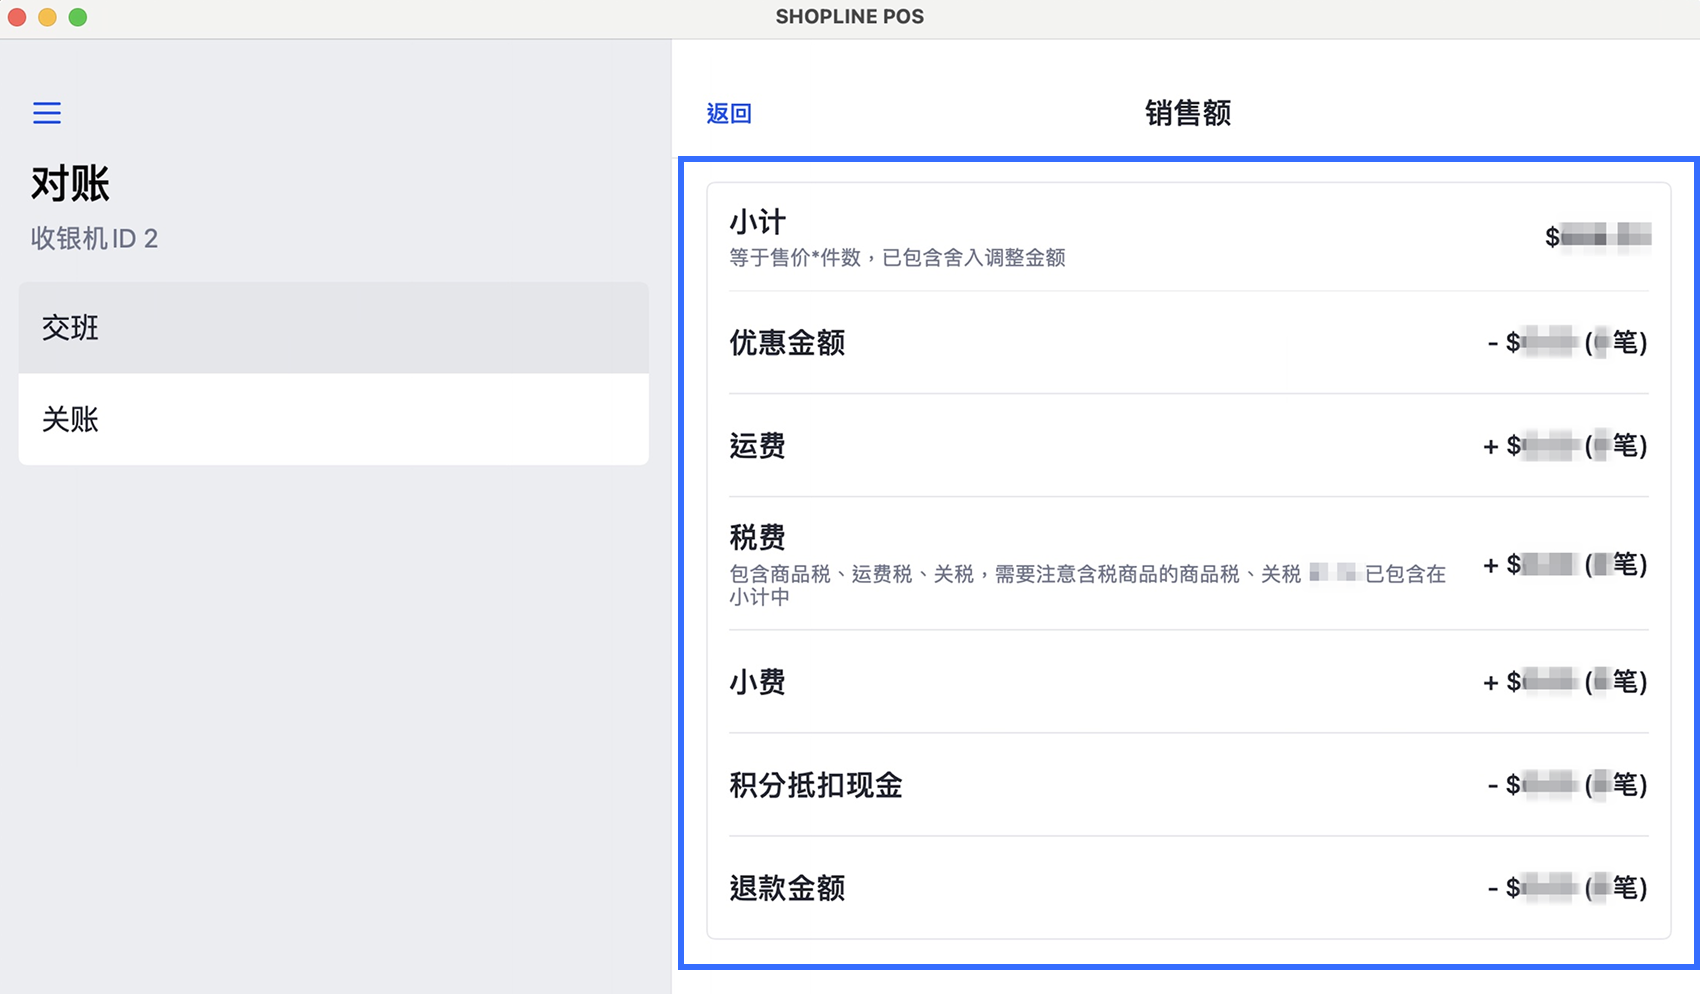Click the 收银机 ID 2 label
Screen dimensions: 1700x994
[94, 239]
